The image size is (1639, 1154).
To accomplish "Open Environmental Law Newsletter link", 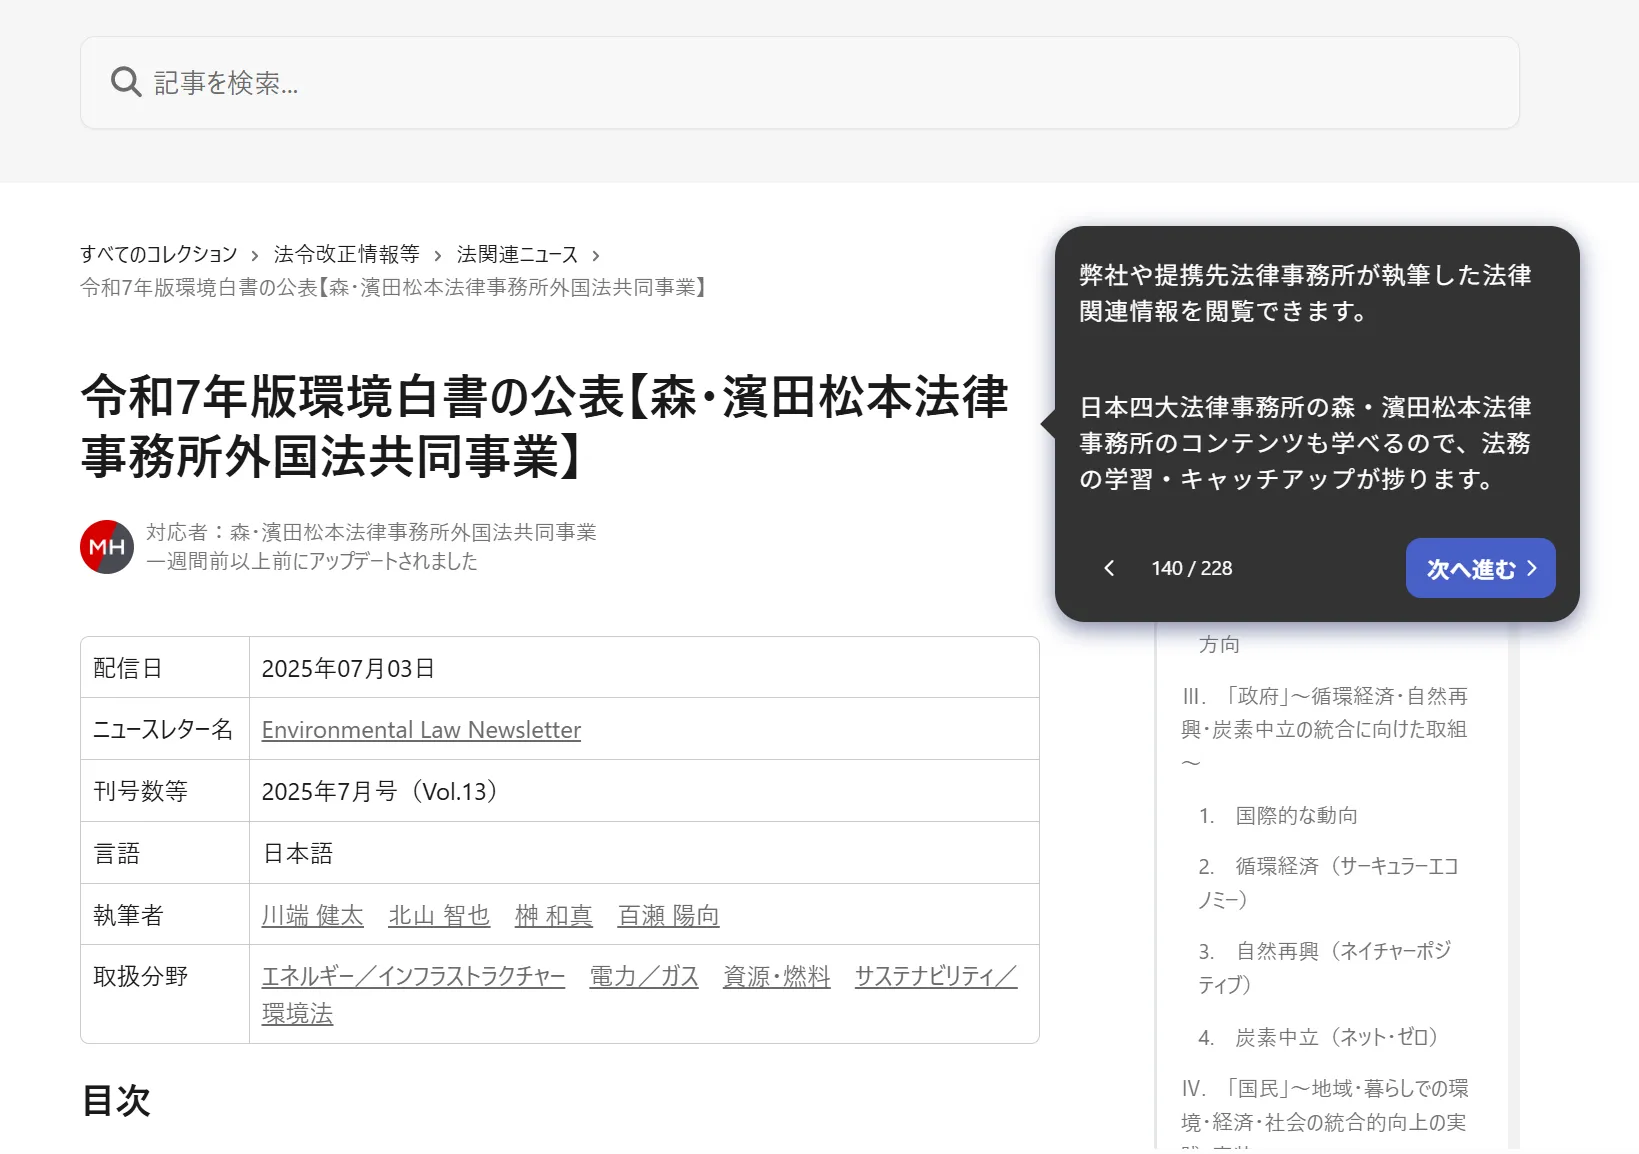I will (x=421, y=730).
